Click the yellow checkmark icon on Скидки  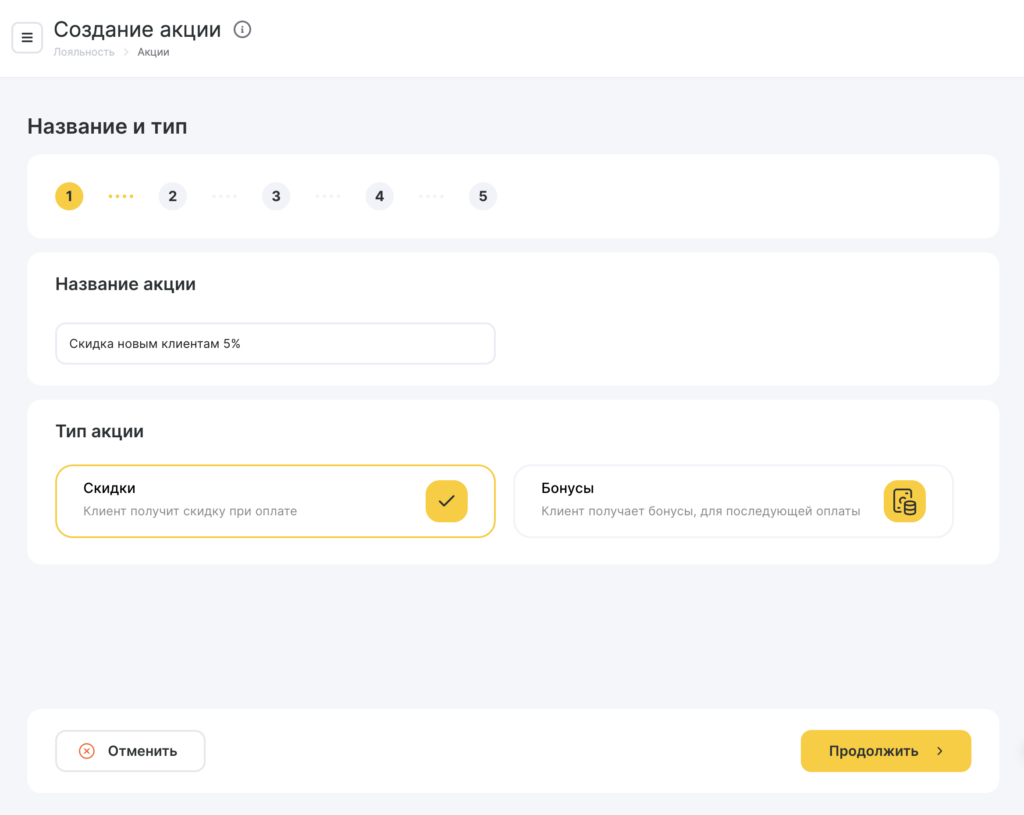click(x=446, y=501)
